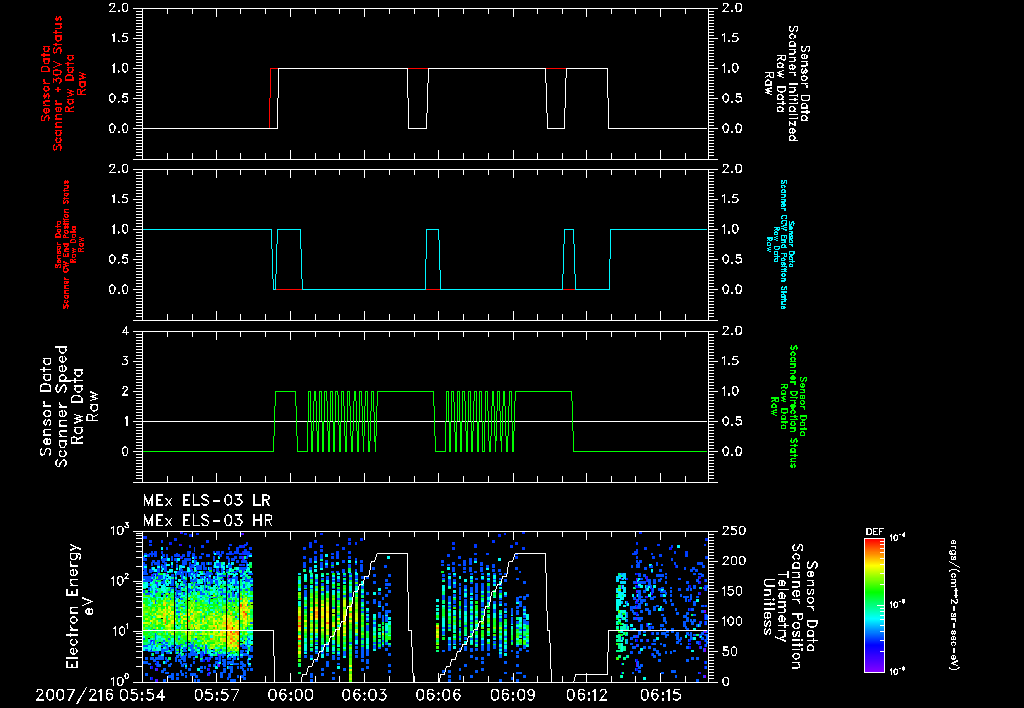
Task: Click the "2007/216 05:54" start time label
Action: pos(100,695)
